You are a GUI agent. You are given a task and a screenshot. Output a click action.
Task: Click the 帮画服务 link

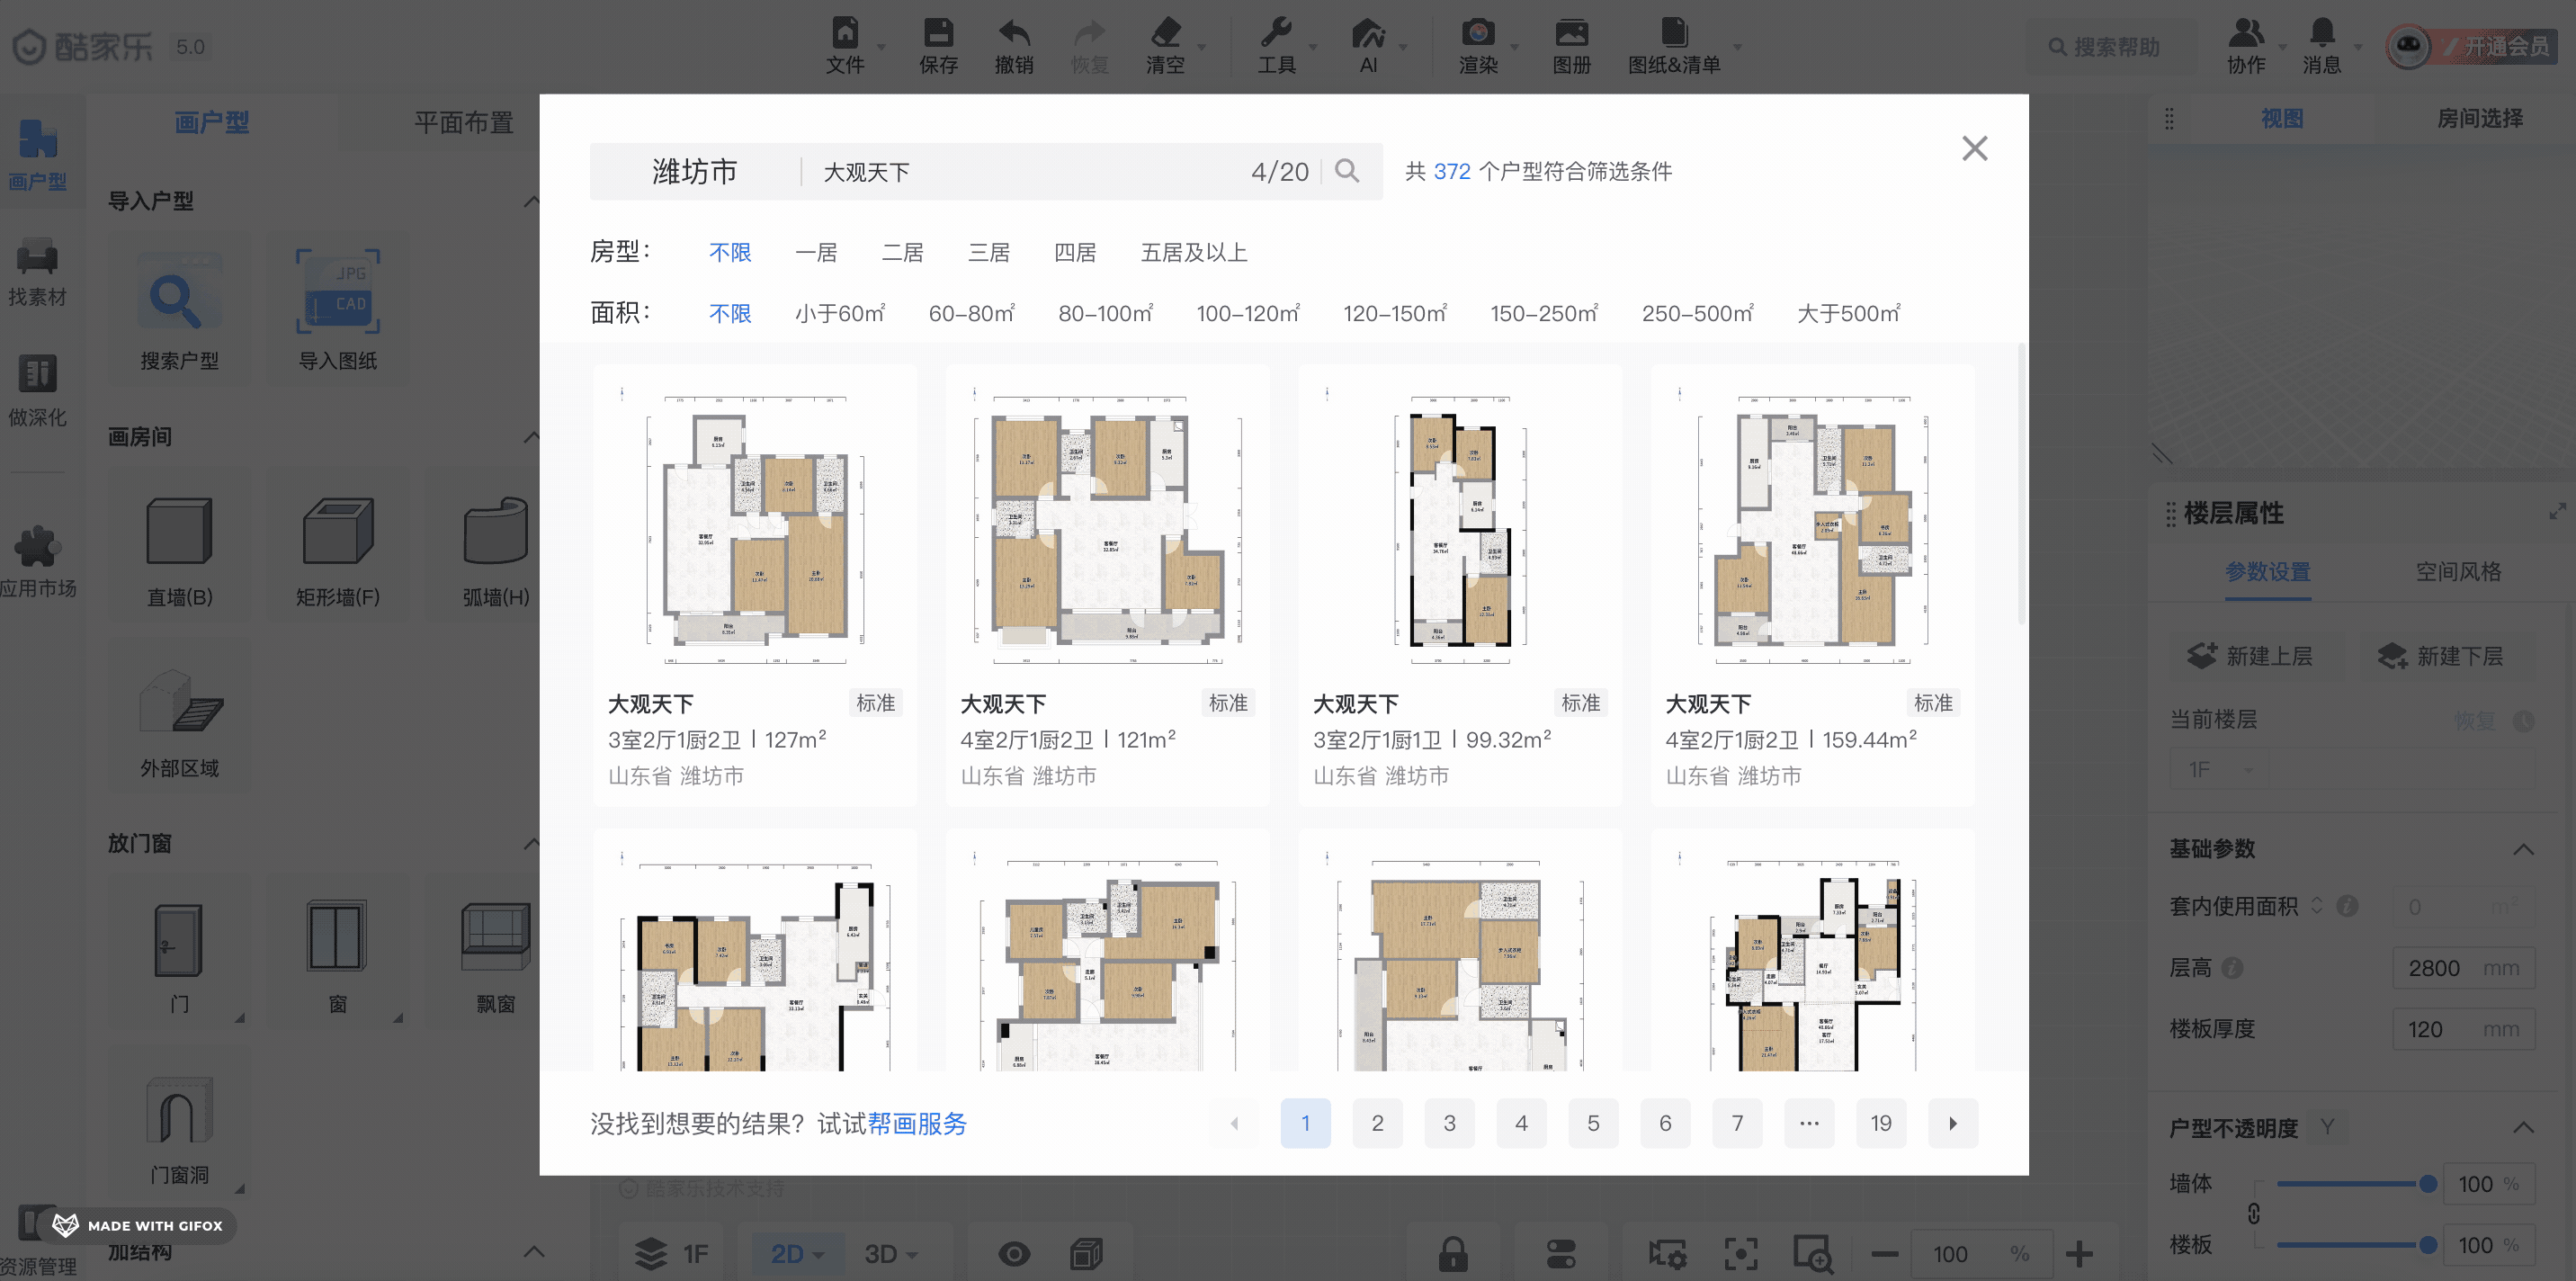tap(917, 1123)
